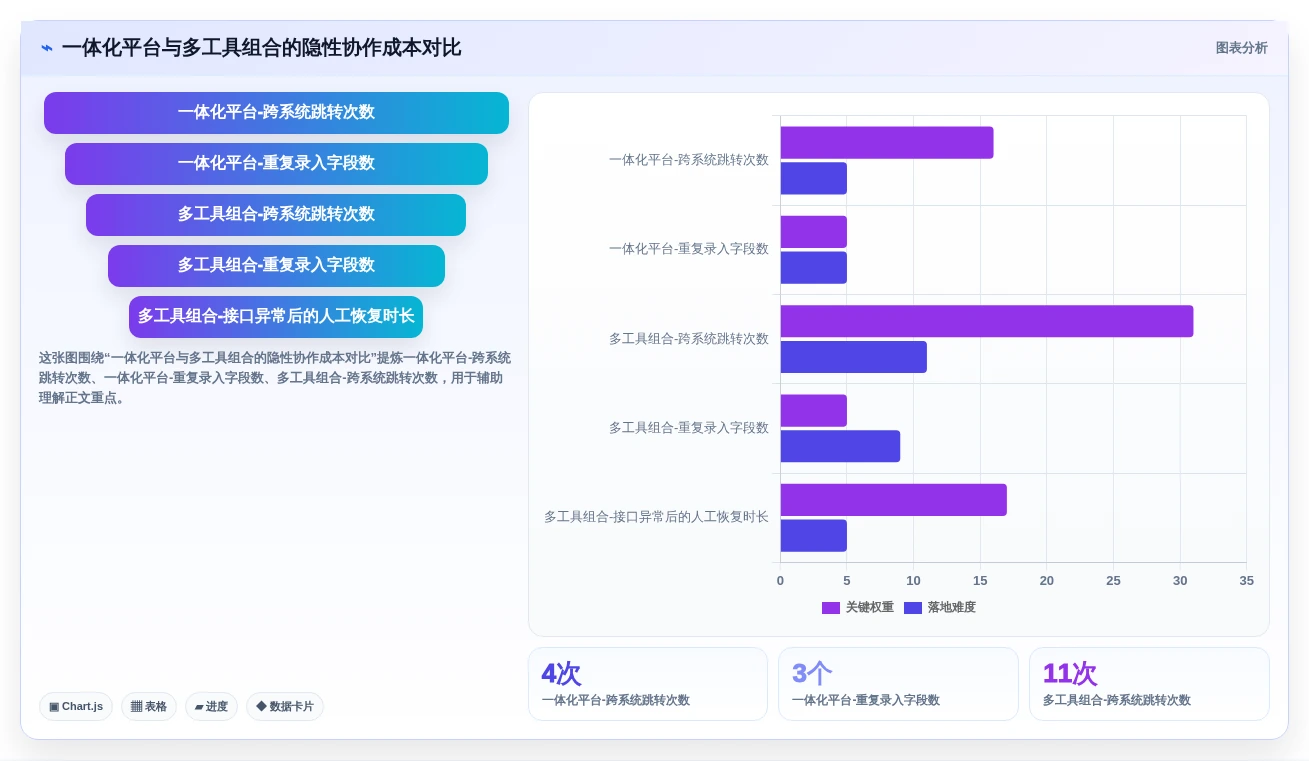Open the 4次 data card

click(x=648, y=684)
